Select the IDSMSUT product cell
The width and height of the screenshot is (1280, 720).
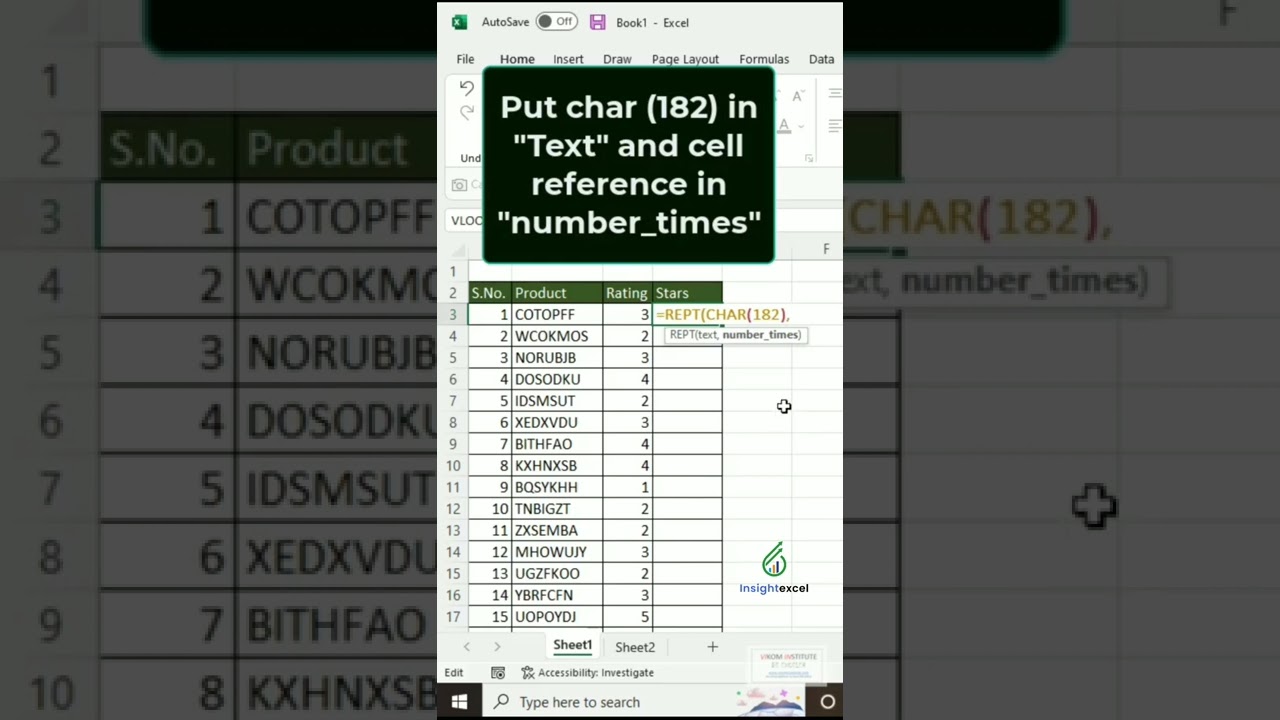[557, 401]
